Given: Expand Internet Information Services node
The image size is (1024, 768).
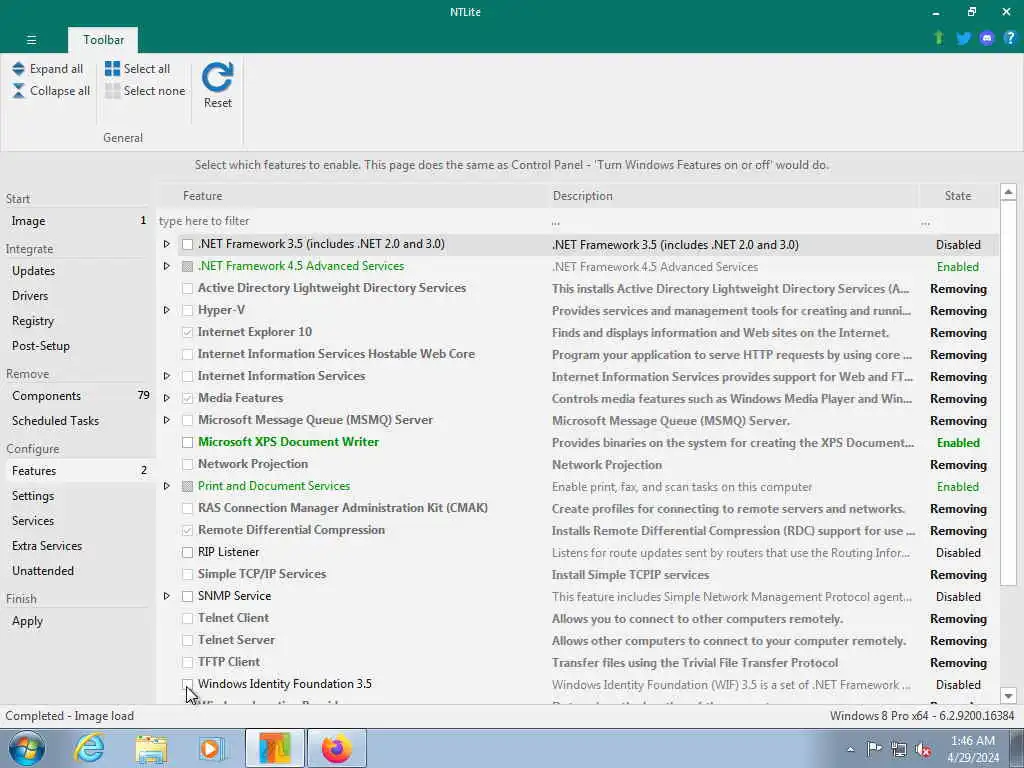Looking at the screenshot, I should 167,376.
